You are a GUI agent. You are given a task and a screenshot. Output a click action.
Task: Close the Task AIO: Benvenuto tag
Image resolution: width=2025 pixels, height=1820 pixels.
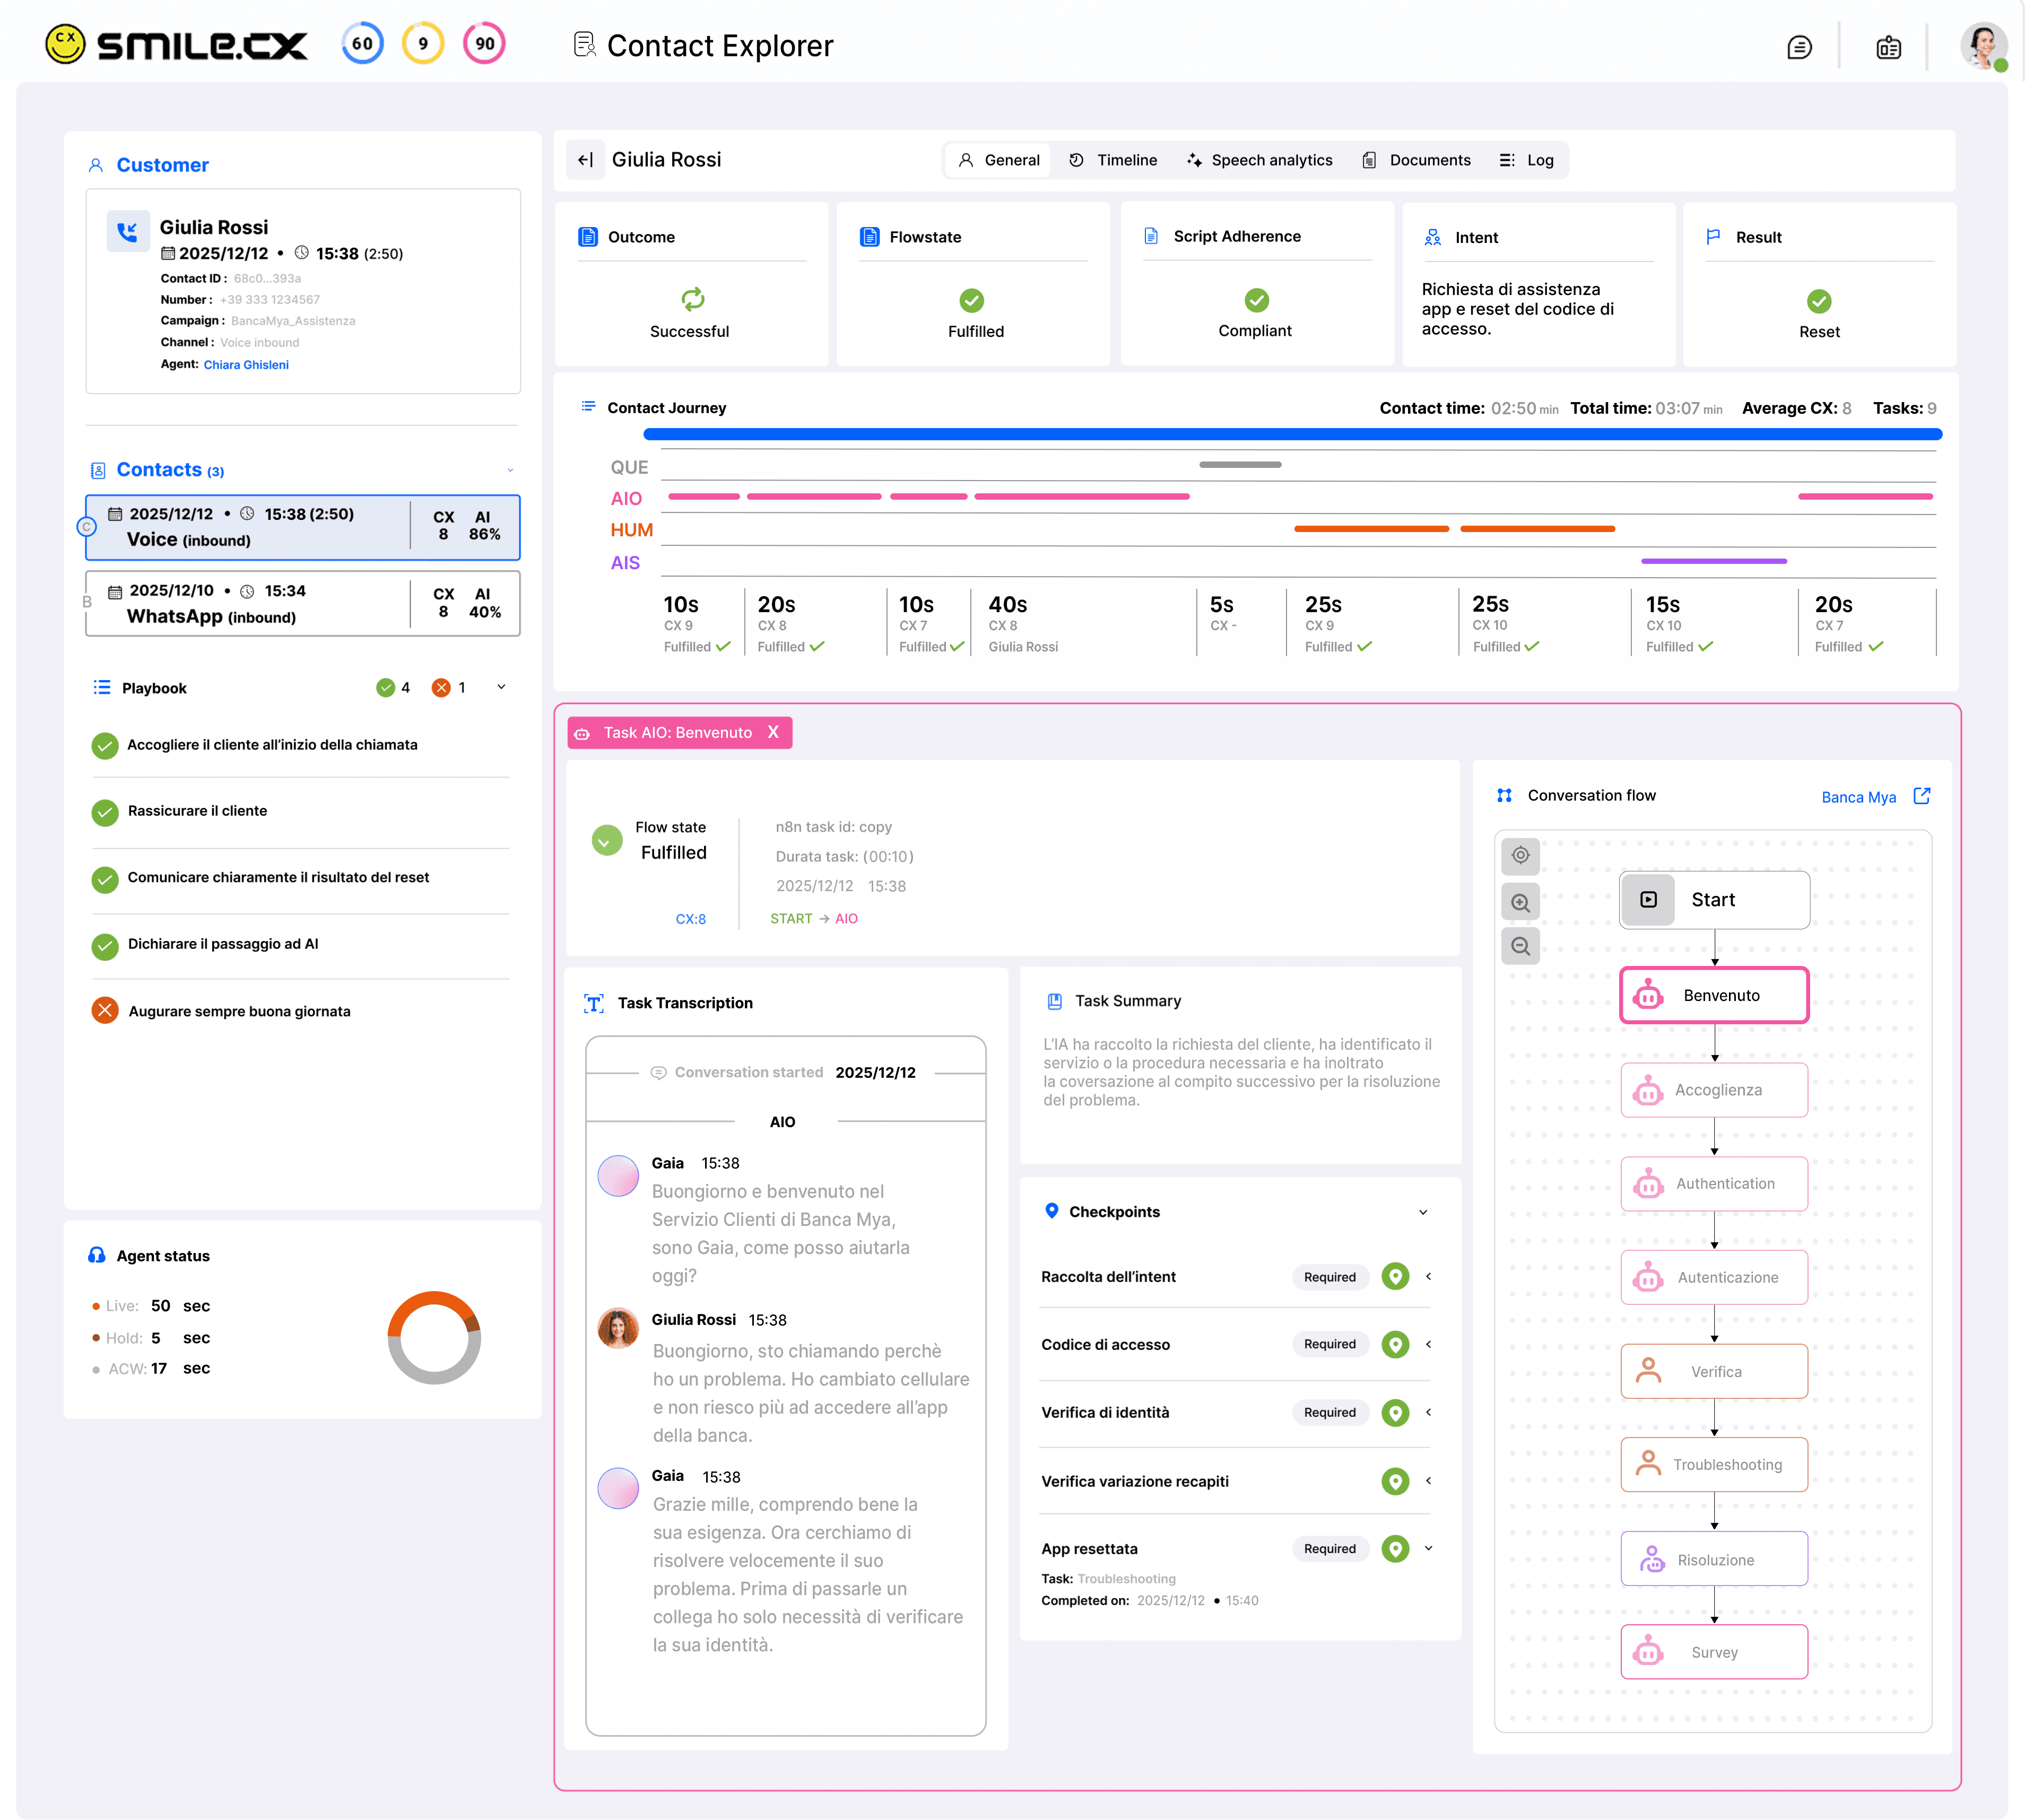[x=773, y=732]
